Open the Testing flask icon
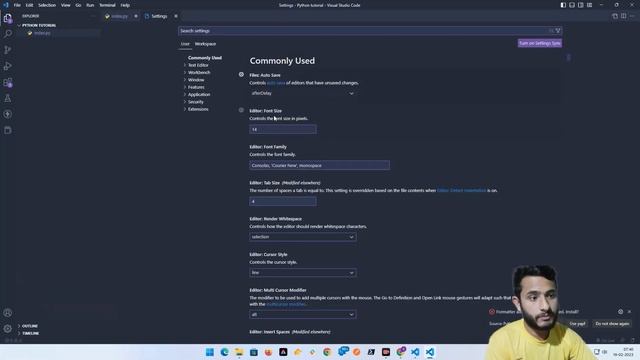 point(8,98)
